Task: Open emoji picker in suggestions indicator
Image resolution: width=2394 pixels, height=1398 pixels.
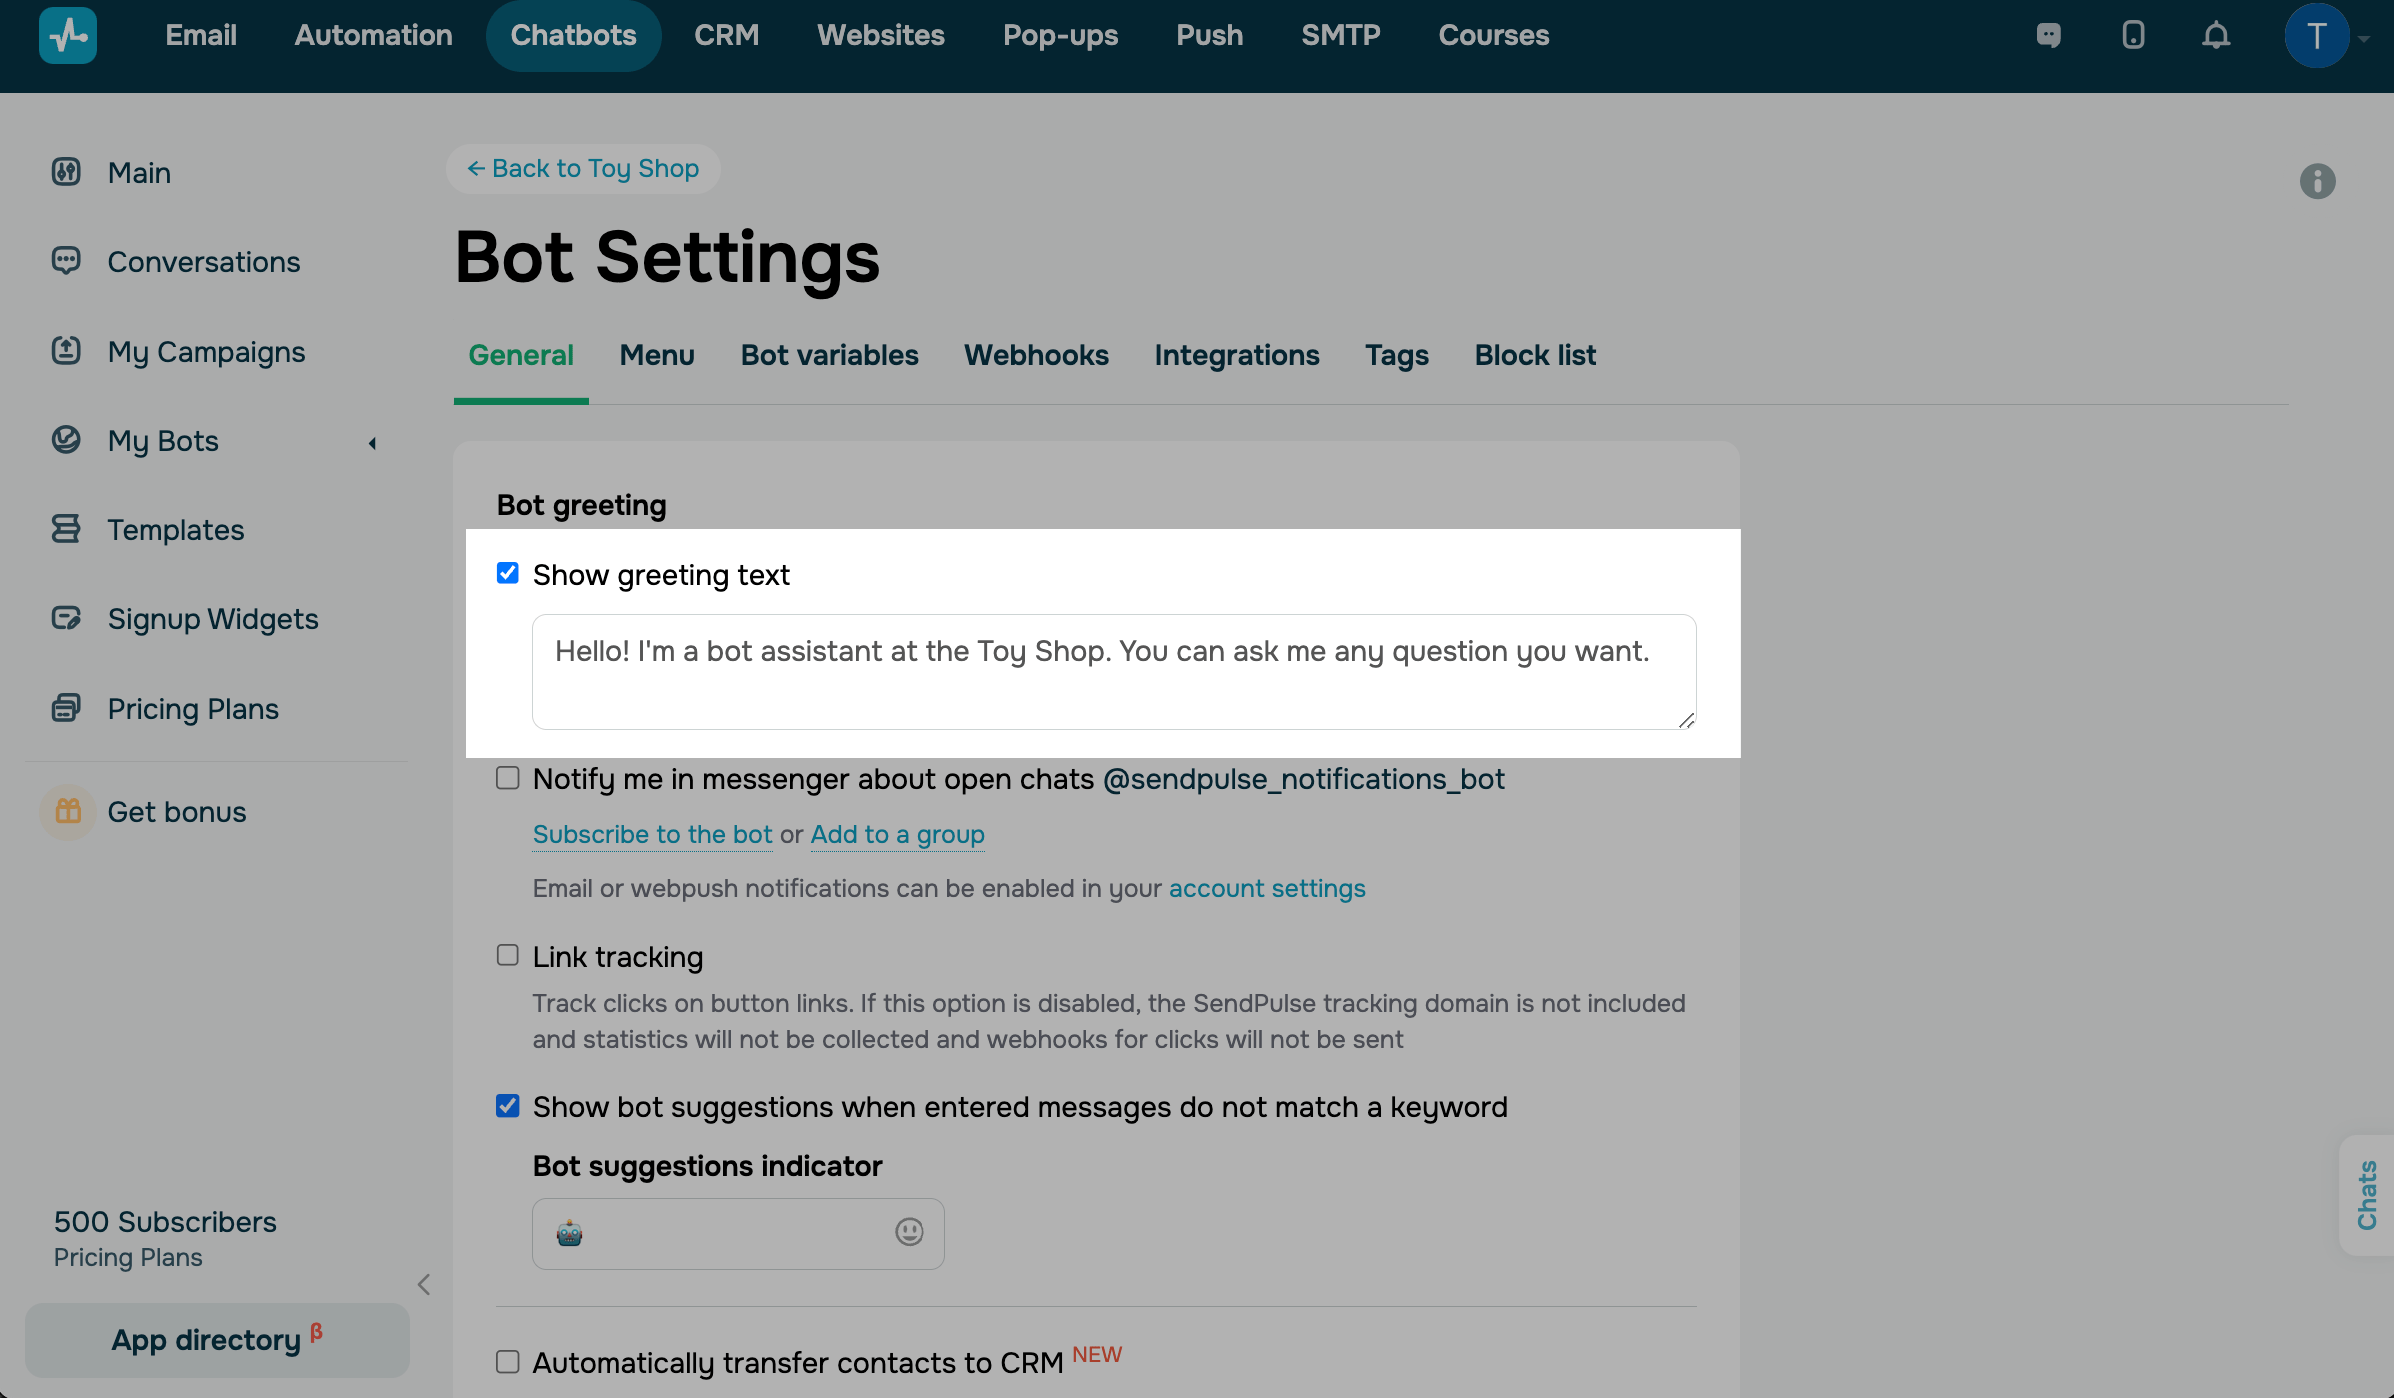Action: [x=908, y=1232]
